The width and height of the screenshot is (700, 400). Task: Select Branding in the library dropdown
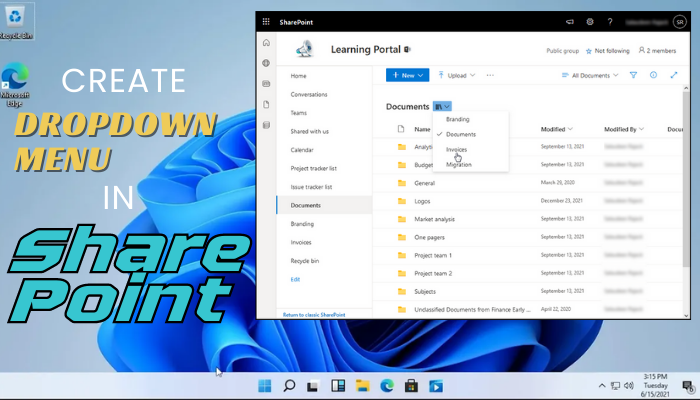pyautogui.click(x=457, y=119)
